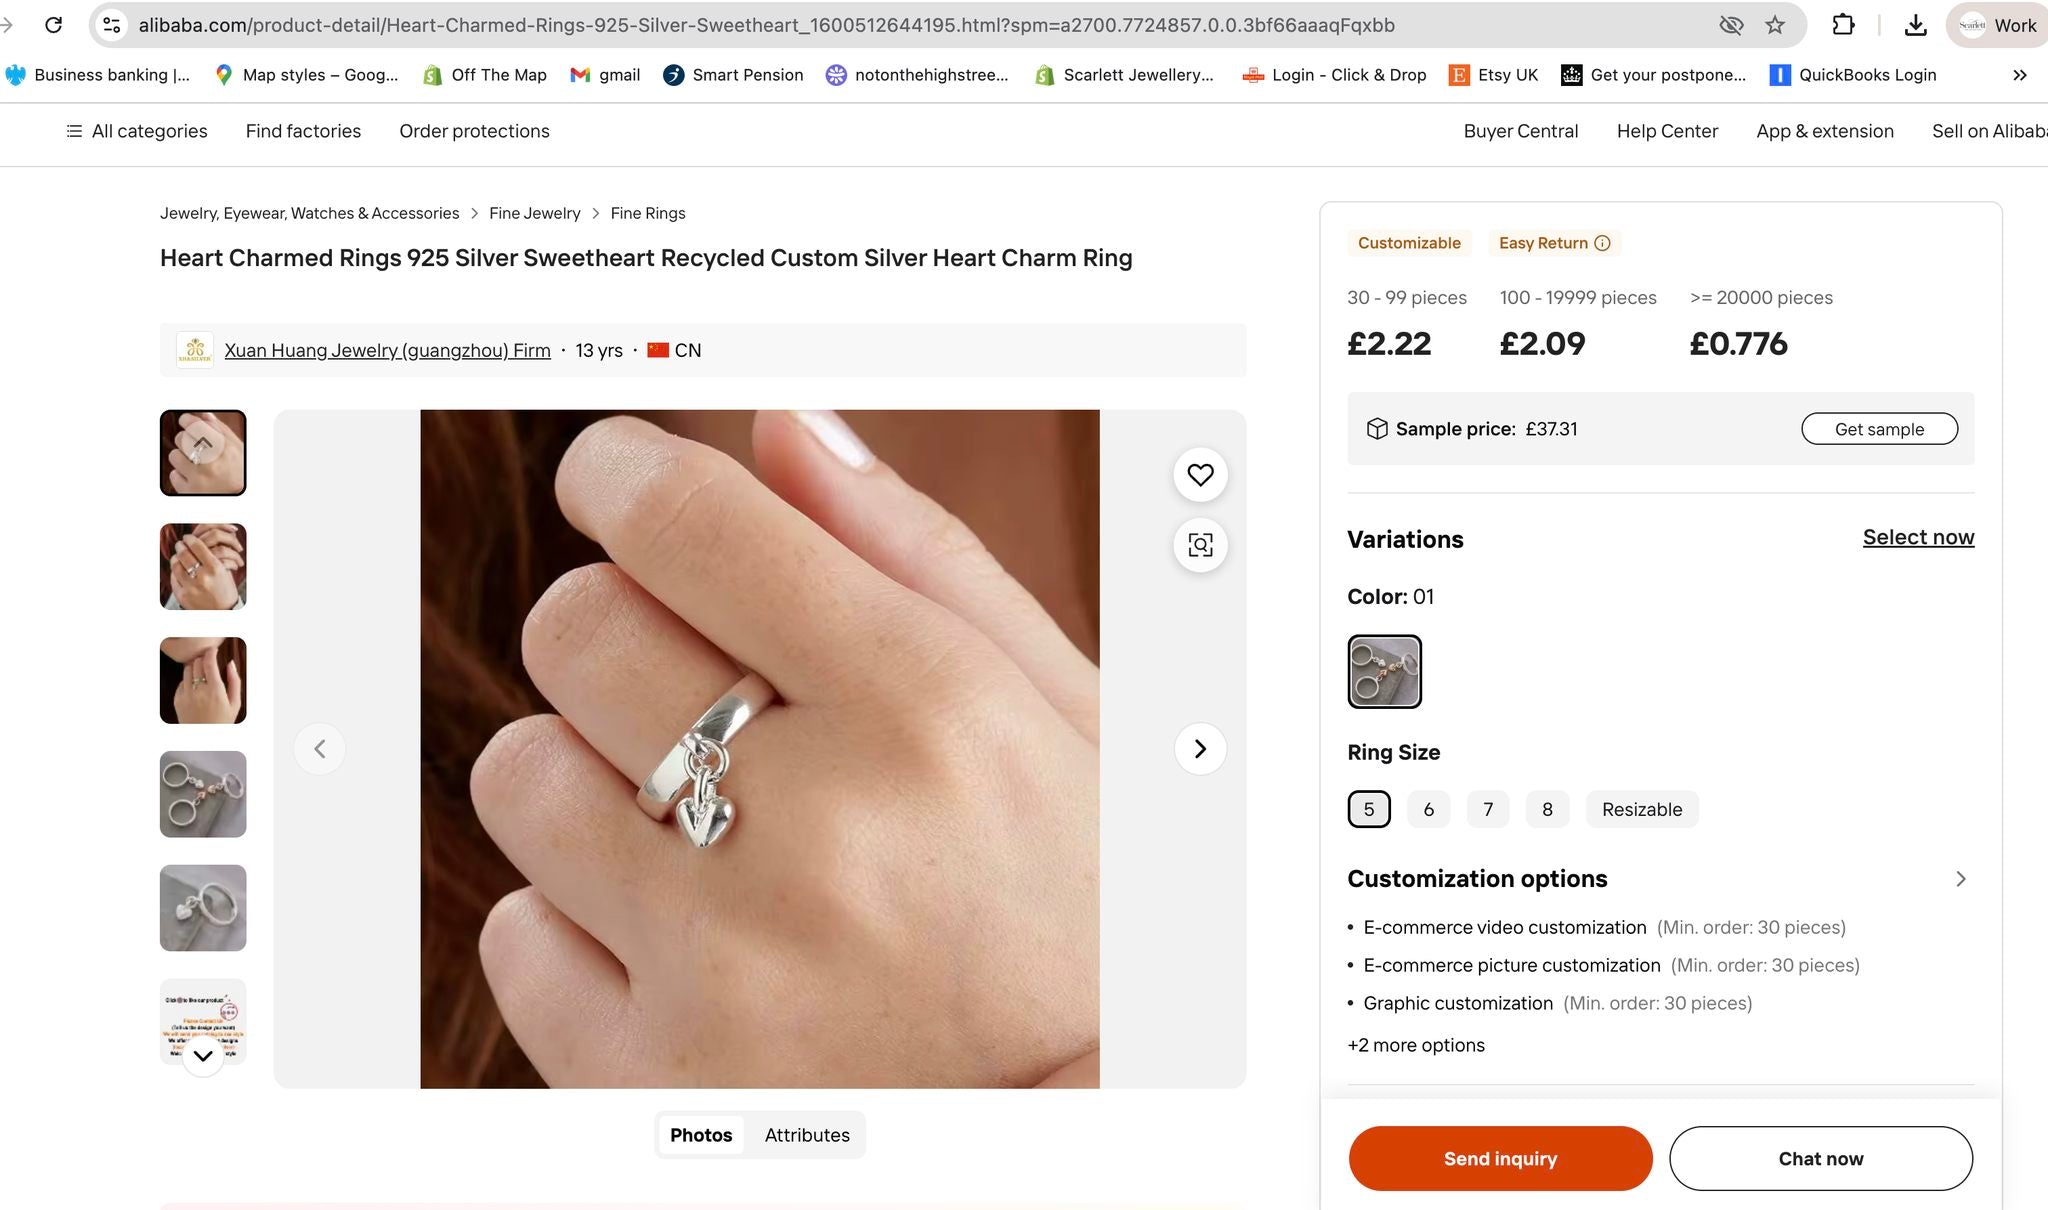The width and height of the screenshot is (2048, 1210).
Task: Choose the Resizable ring size option
Action: [x=1641, y=809]
